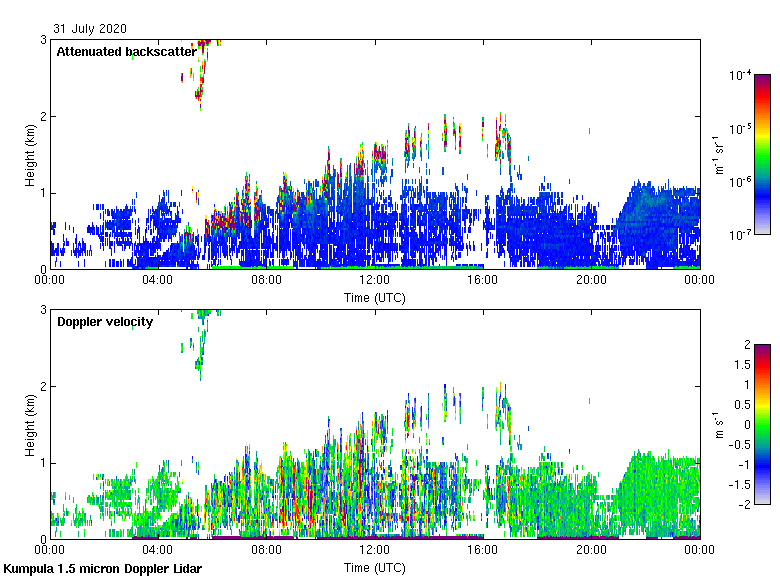This screenshot has width=780, height=580.
Task: Click the 04:00 tick of the Doppler plot
Action: (158, 550)
